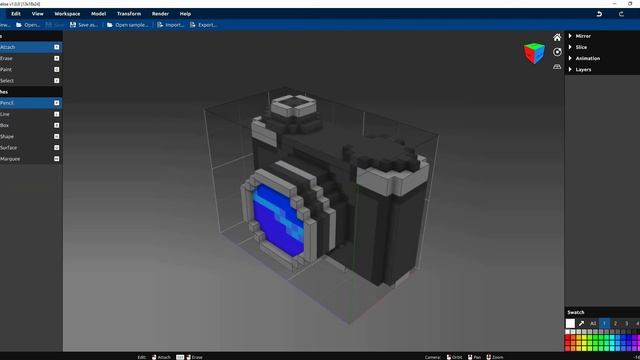The image size is (640, 360).
Task: Expand the Mirror panel
Action: (x=602, y=36)
